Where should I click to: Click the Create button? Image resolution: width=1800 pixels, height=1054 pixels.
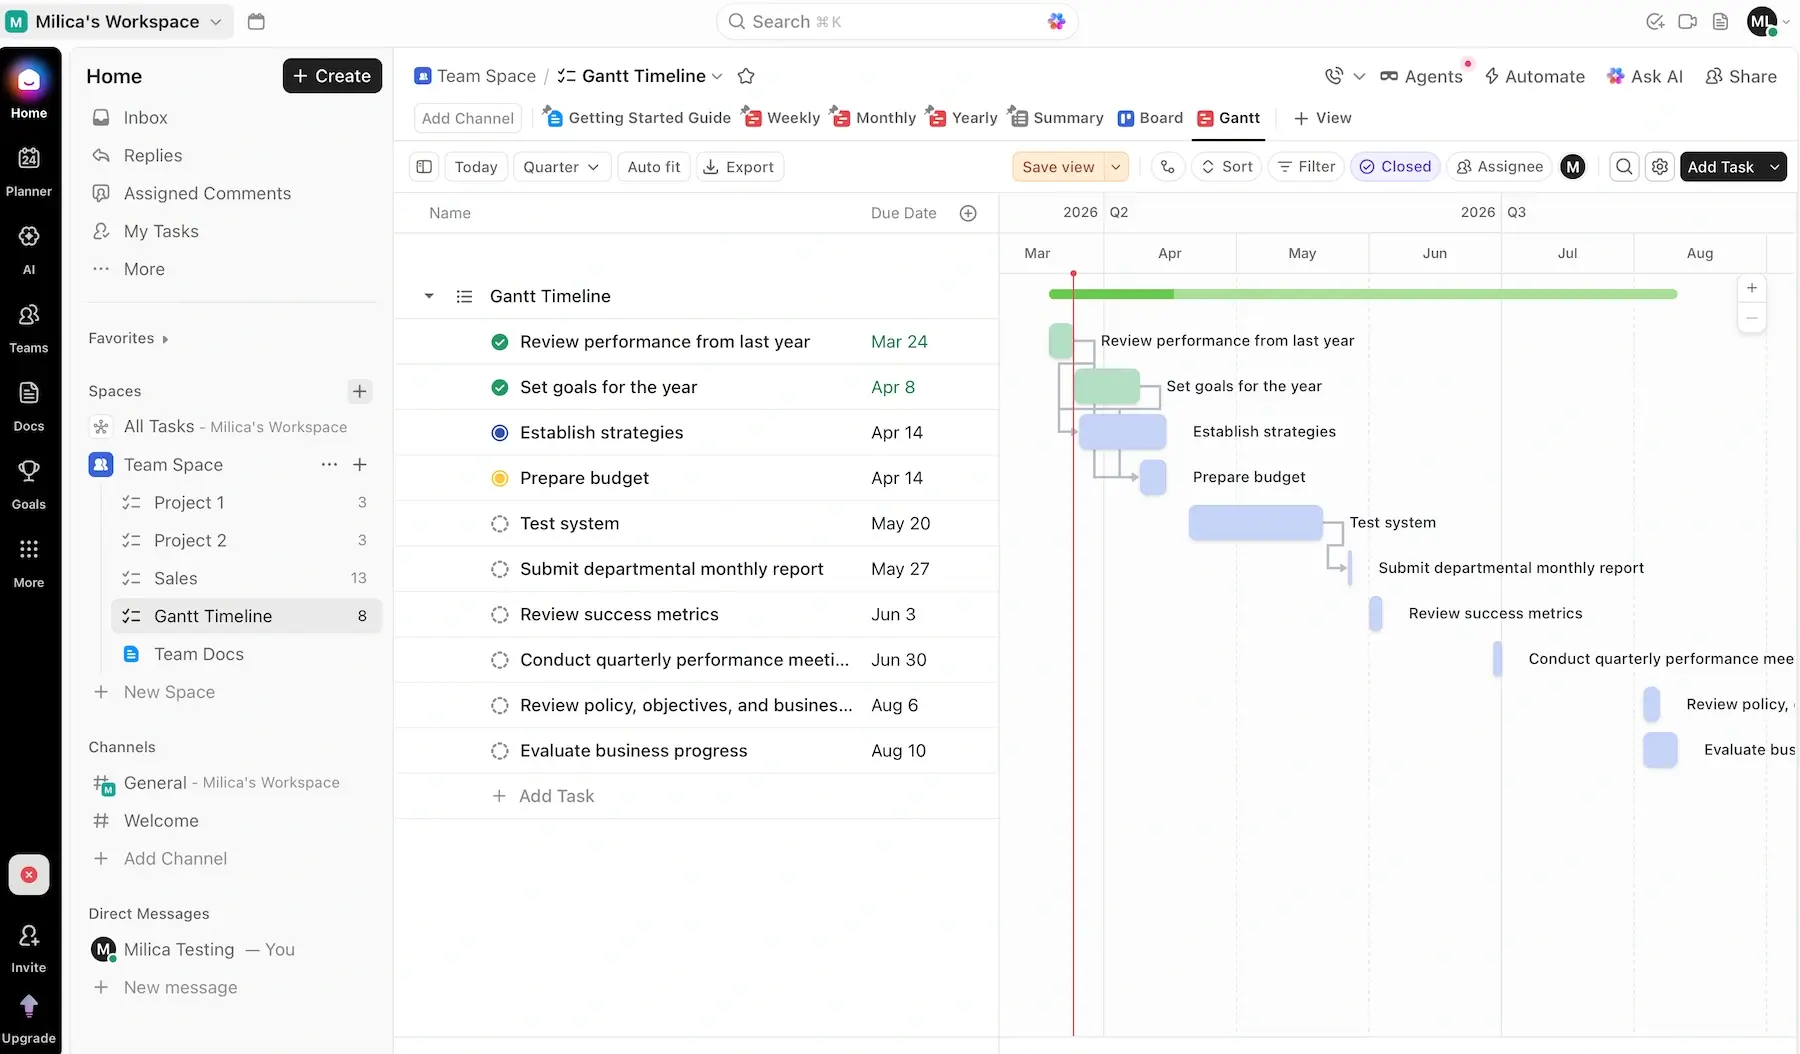[x=332, y=75]
